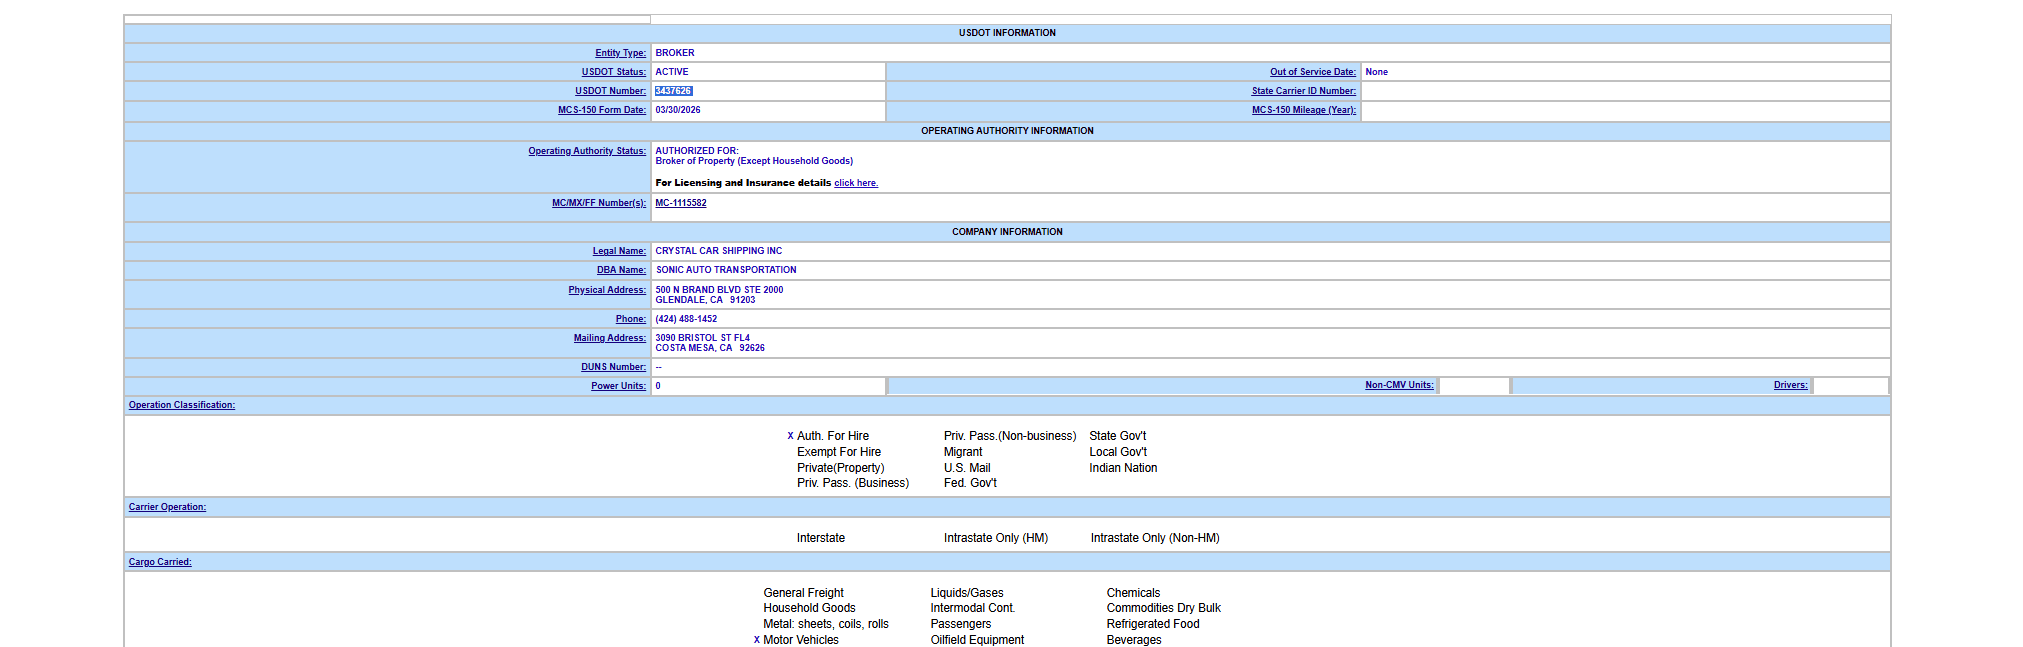Click CRYSTAL CAR SHIPPING INC text
This screenshot has width=2023, height=647.
(719, 251)
